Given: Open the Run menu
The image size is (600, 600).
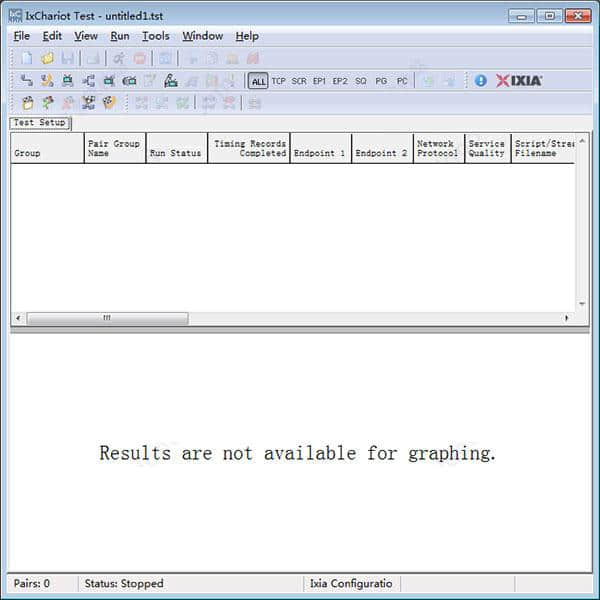Looking at the screenshot, I should coord(120,36).
